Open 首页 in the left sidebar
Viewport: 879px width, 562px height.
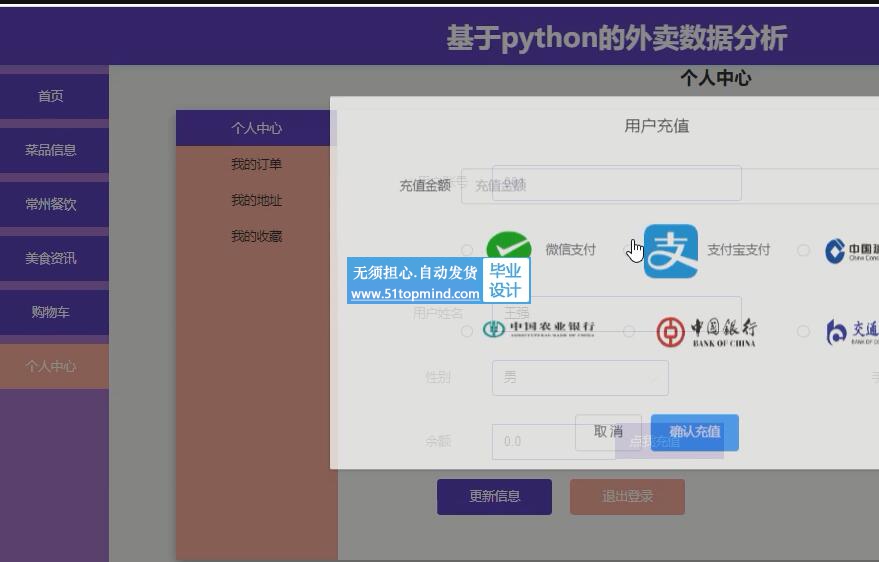(x=54, y=96)
